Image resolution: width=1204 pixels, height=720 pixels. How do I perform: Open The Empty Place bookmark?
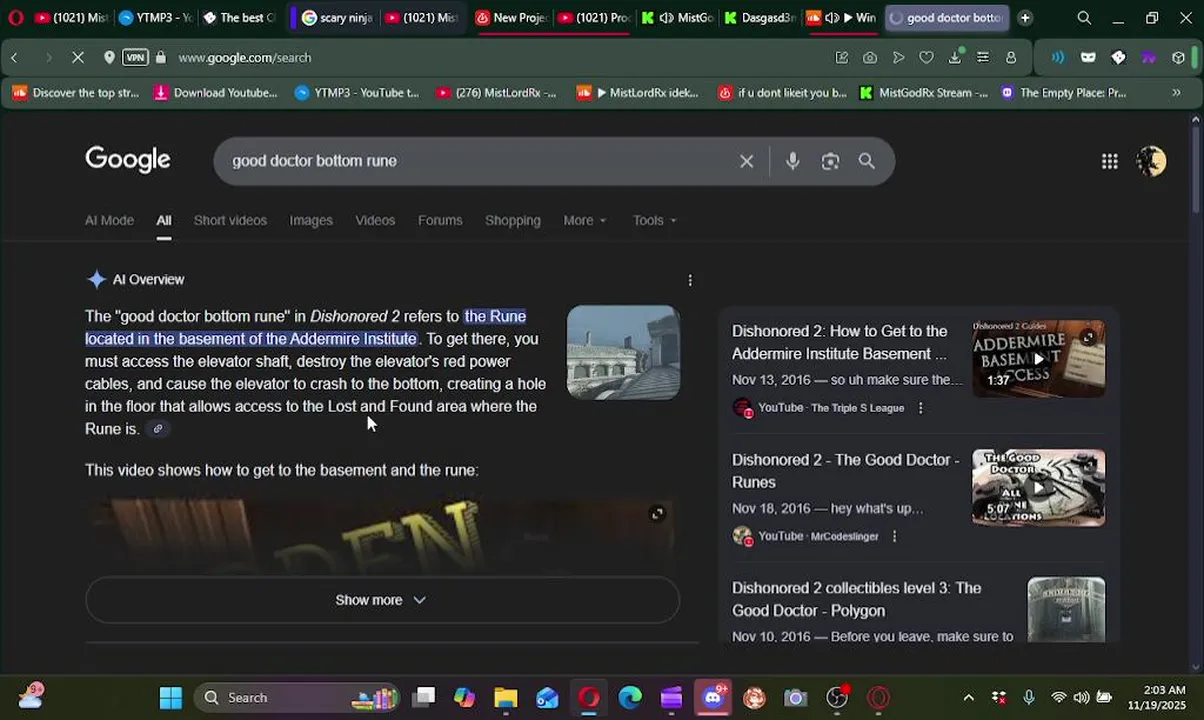click(x=1063, y=93)
